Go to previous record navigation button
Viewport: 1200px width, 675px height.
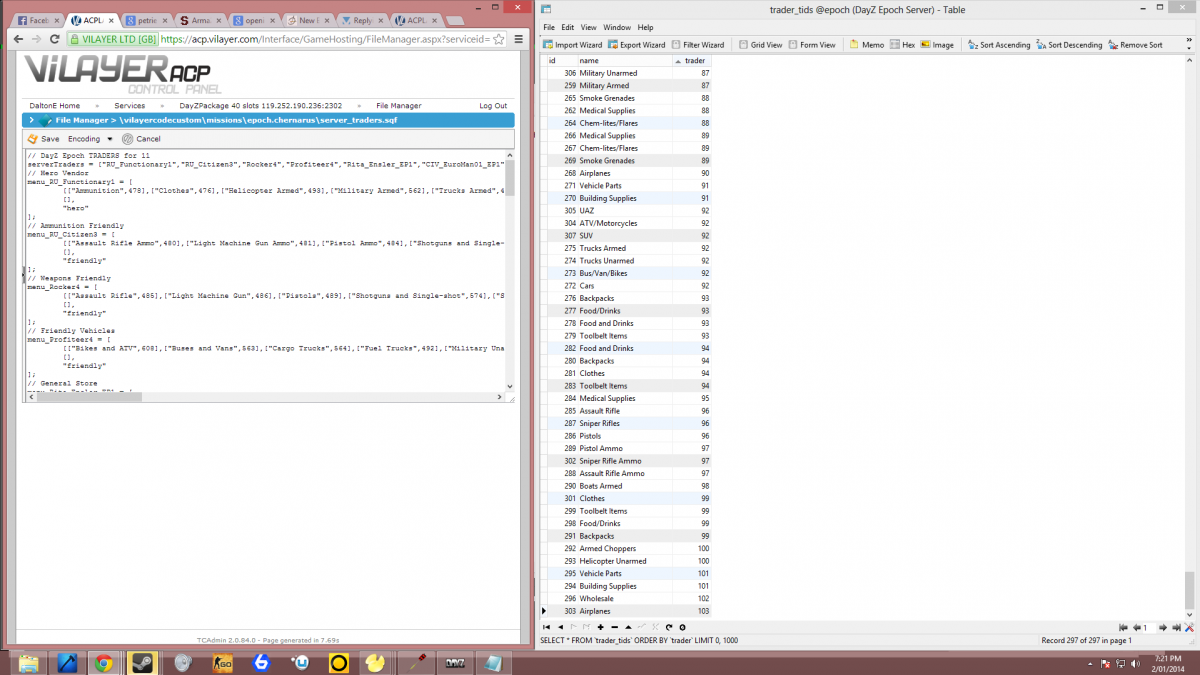point(560,627)
